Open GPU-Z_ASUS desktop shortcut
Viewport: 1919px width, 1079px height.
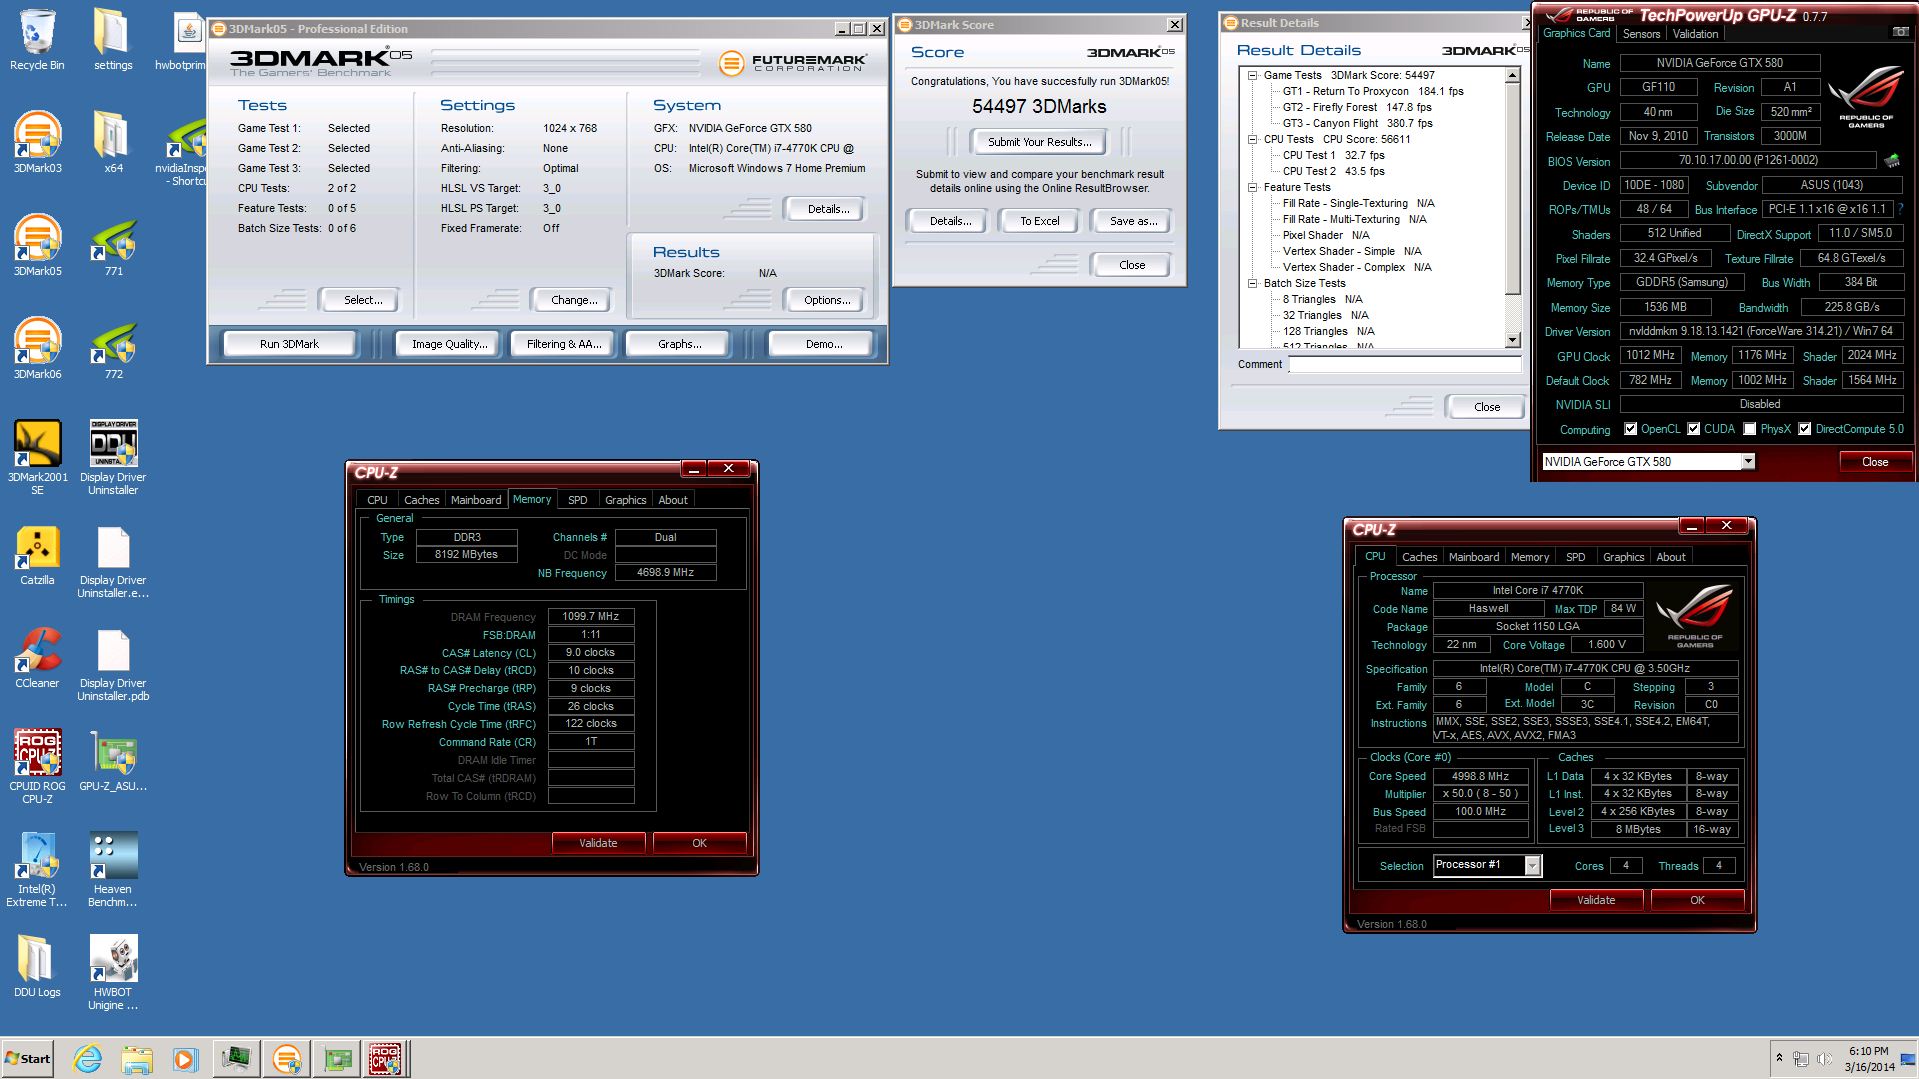(x=113, y=760)
